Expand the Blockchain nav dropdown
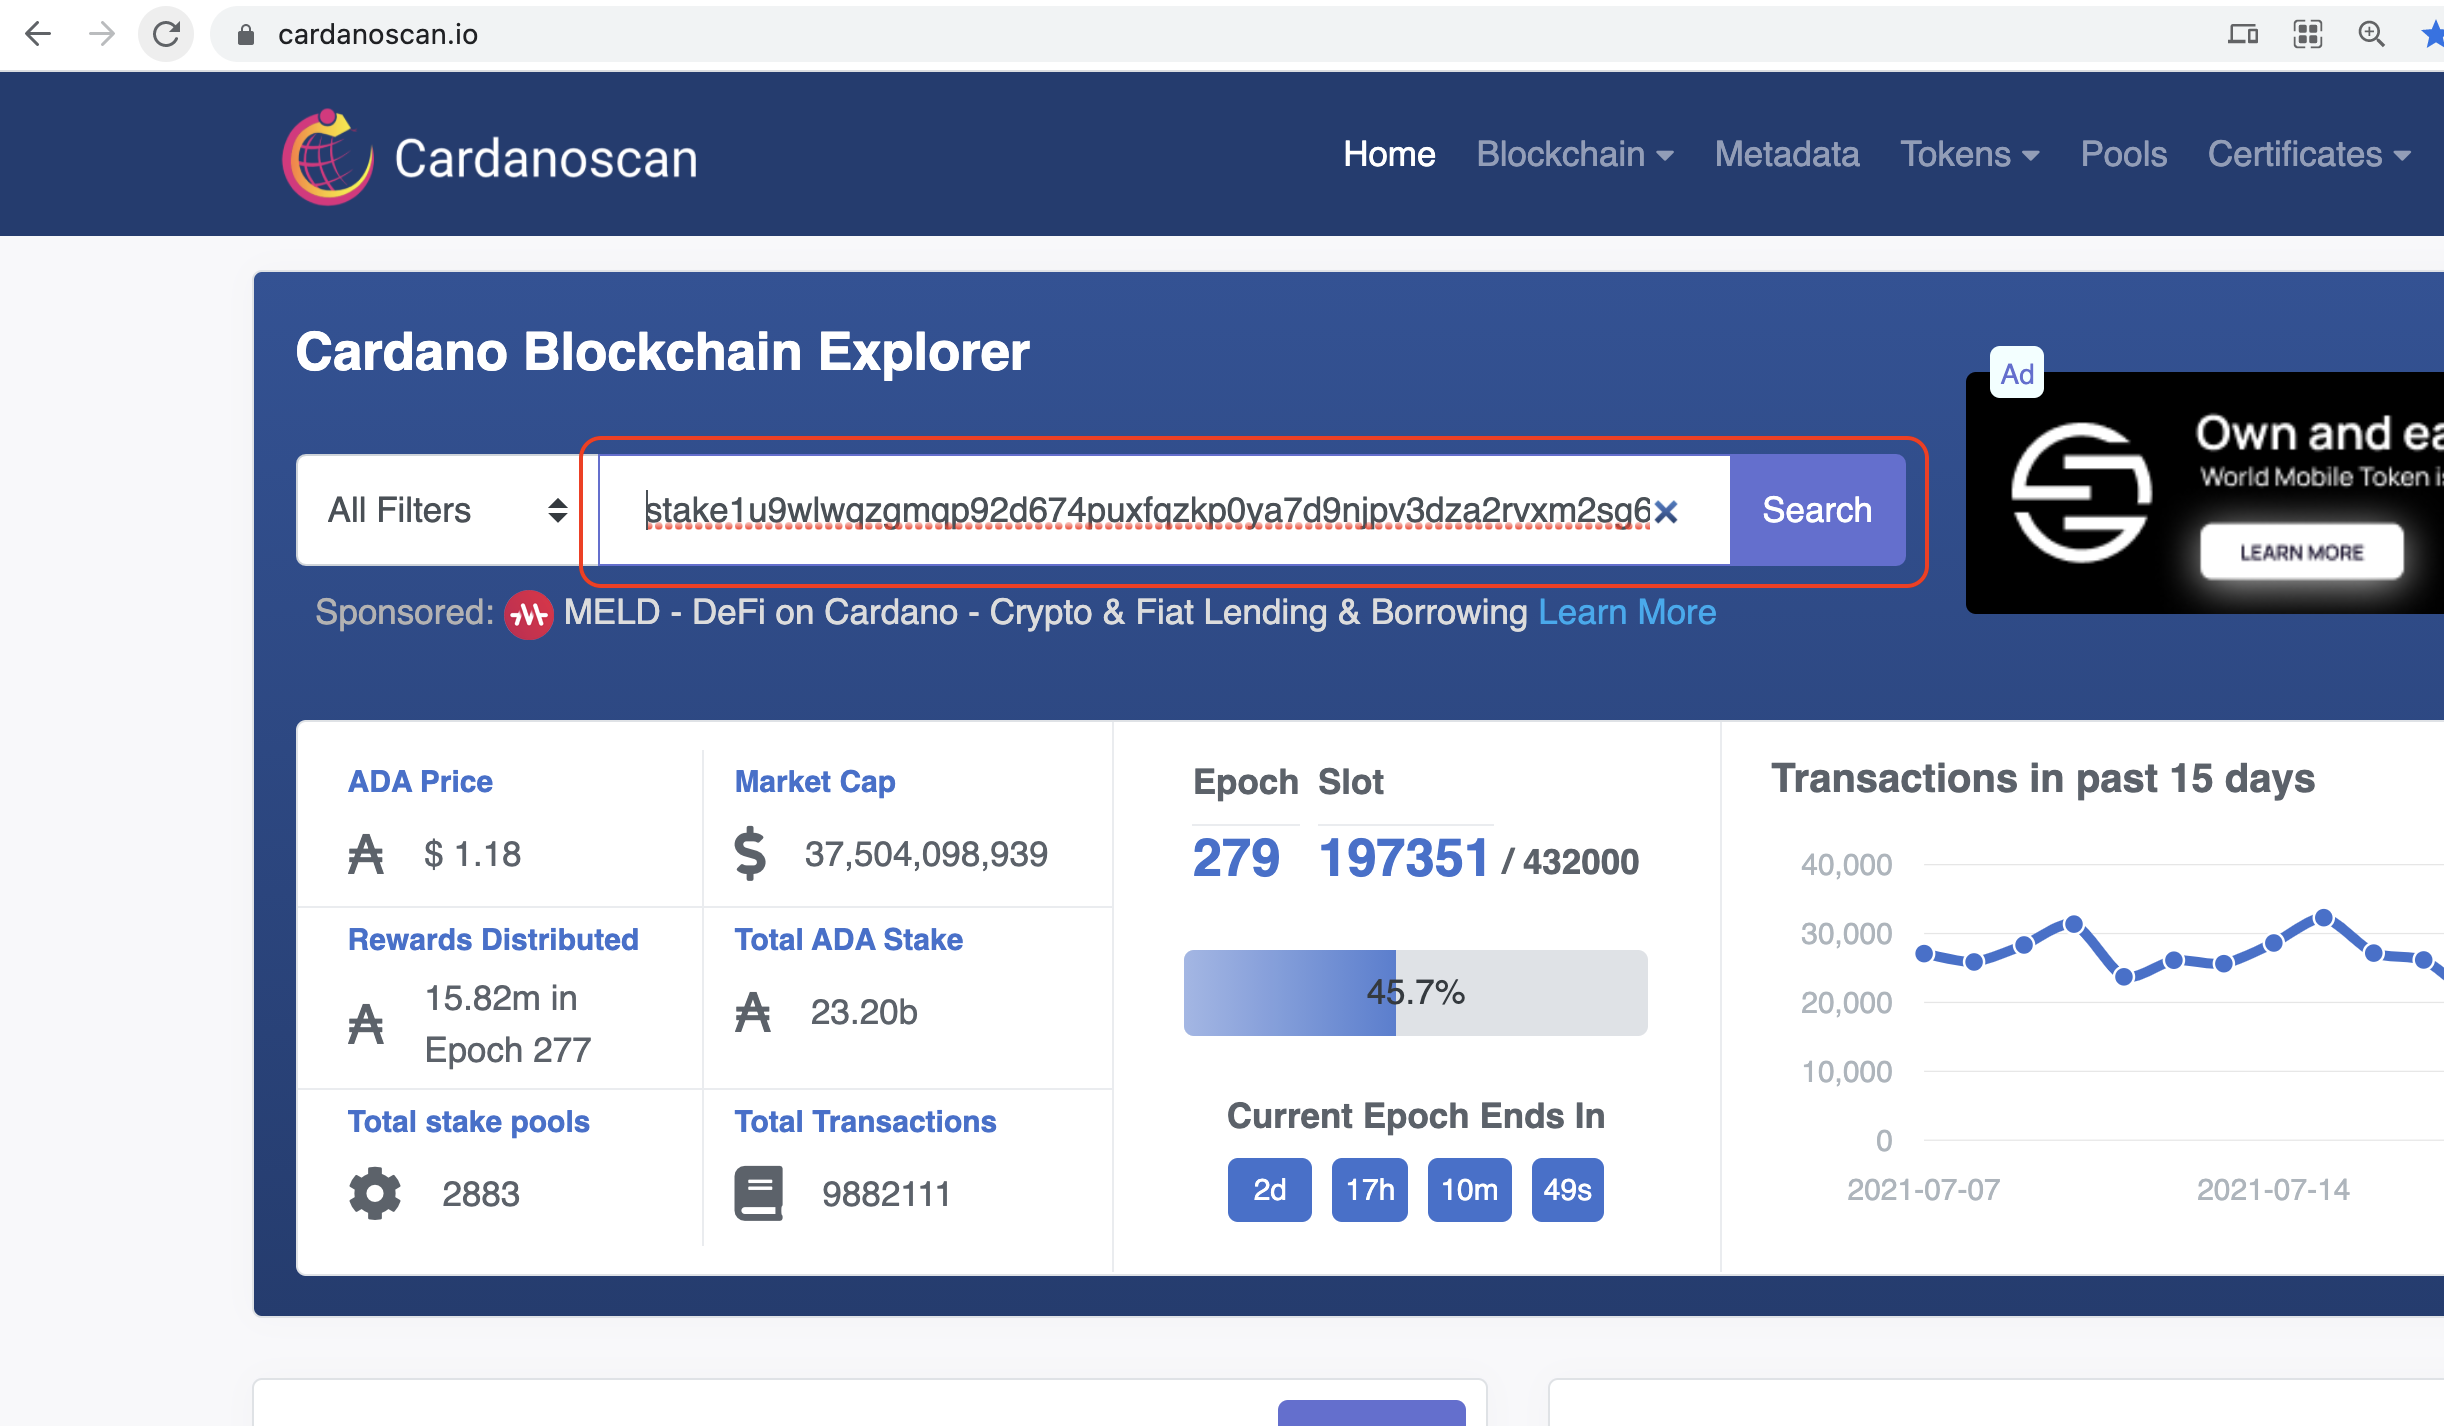 coord(1575,155)
